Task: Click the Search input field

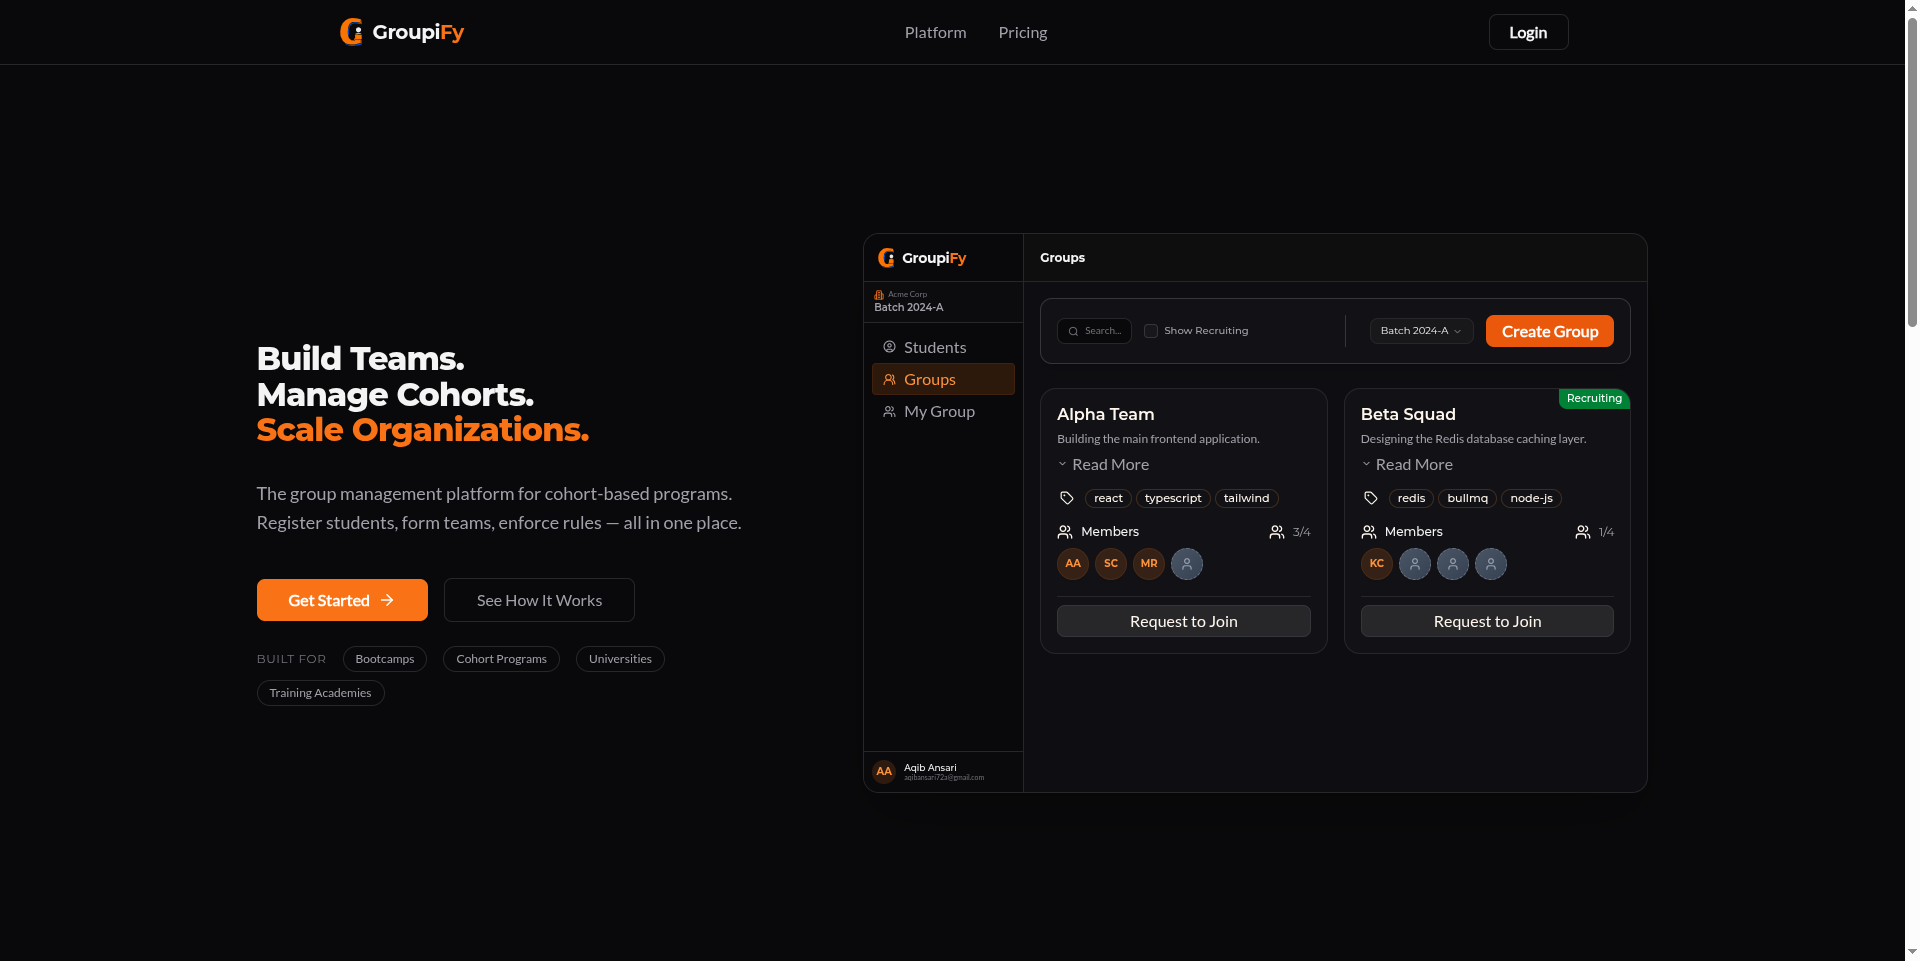Action: [1094, 331]
